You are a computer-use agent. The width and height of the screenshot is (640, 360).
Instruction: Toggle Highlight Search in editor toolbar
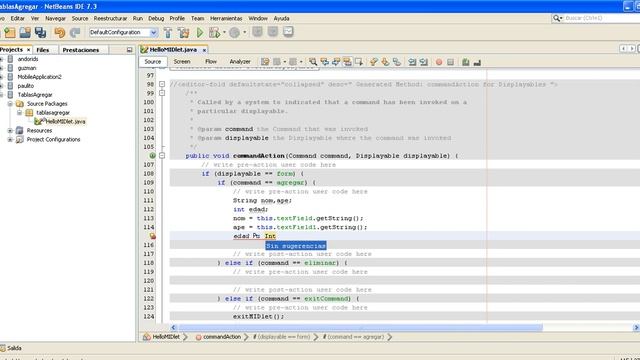tap(347, 62)
